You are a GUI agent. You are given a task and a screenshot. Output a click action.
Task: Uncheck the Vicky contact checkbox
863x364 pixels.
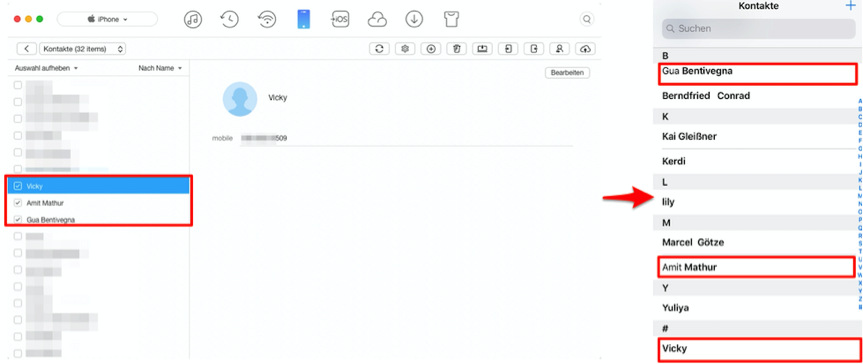[x=18, y=186]
